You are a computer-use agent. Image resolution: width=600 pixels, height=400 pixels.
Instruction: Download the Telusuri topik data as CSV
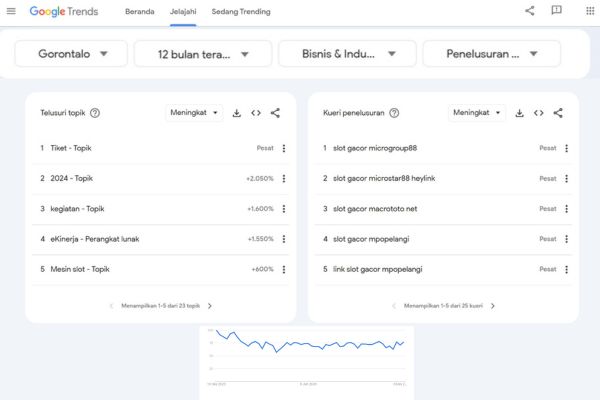pyautogui.click(x=237, y=113)
